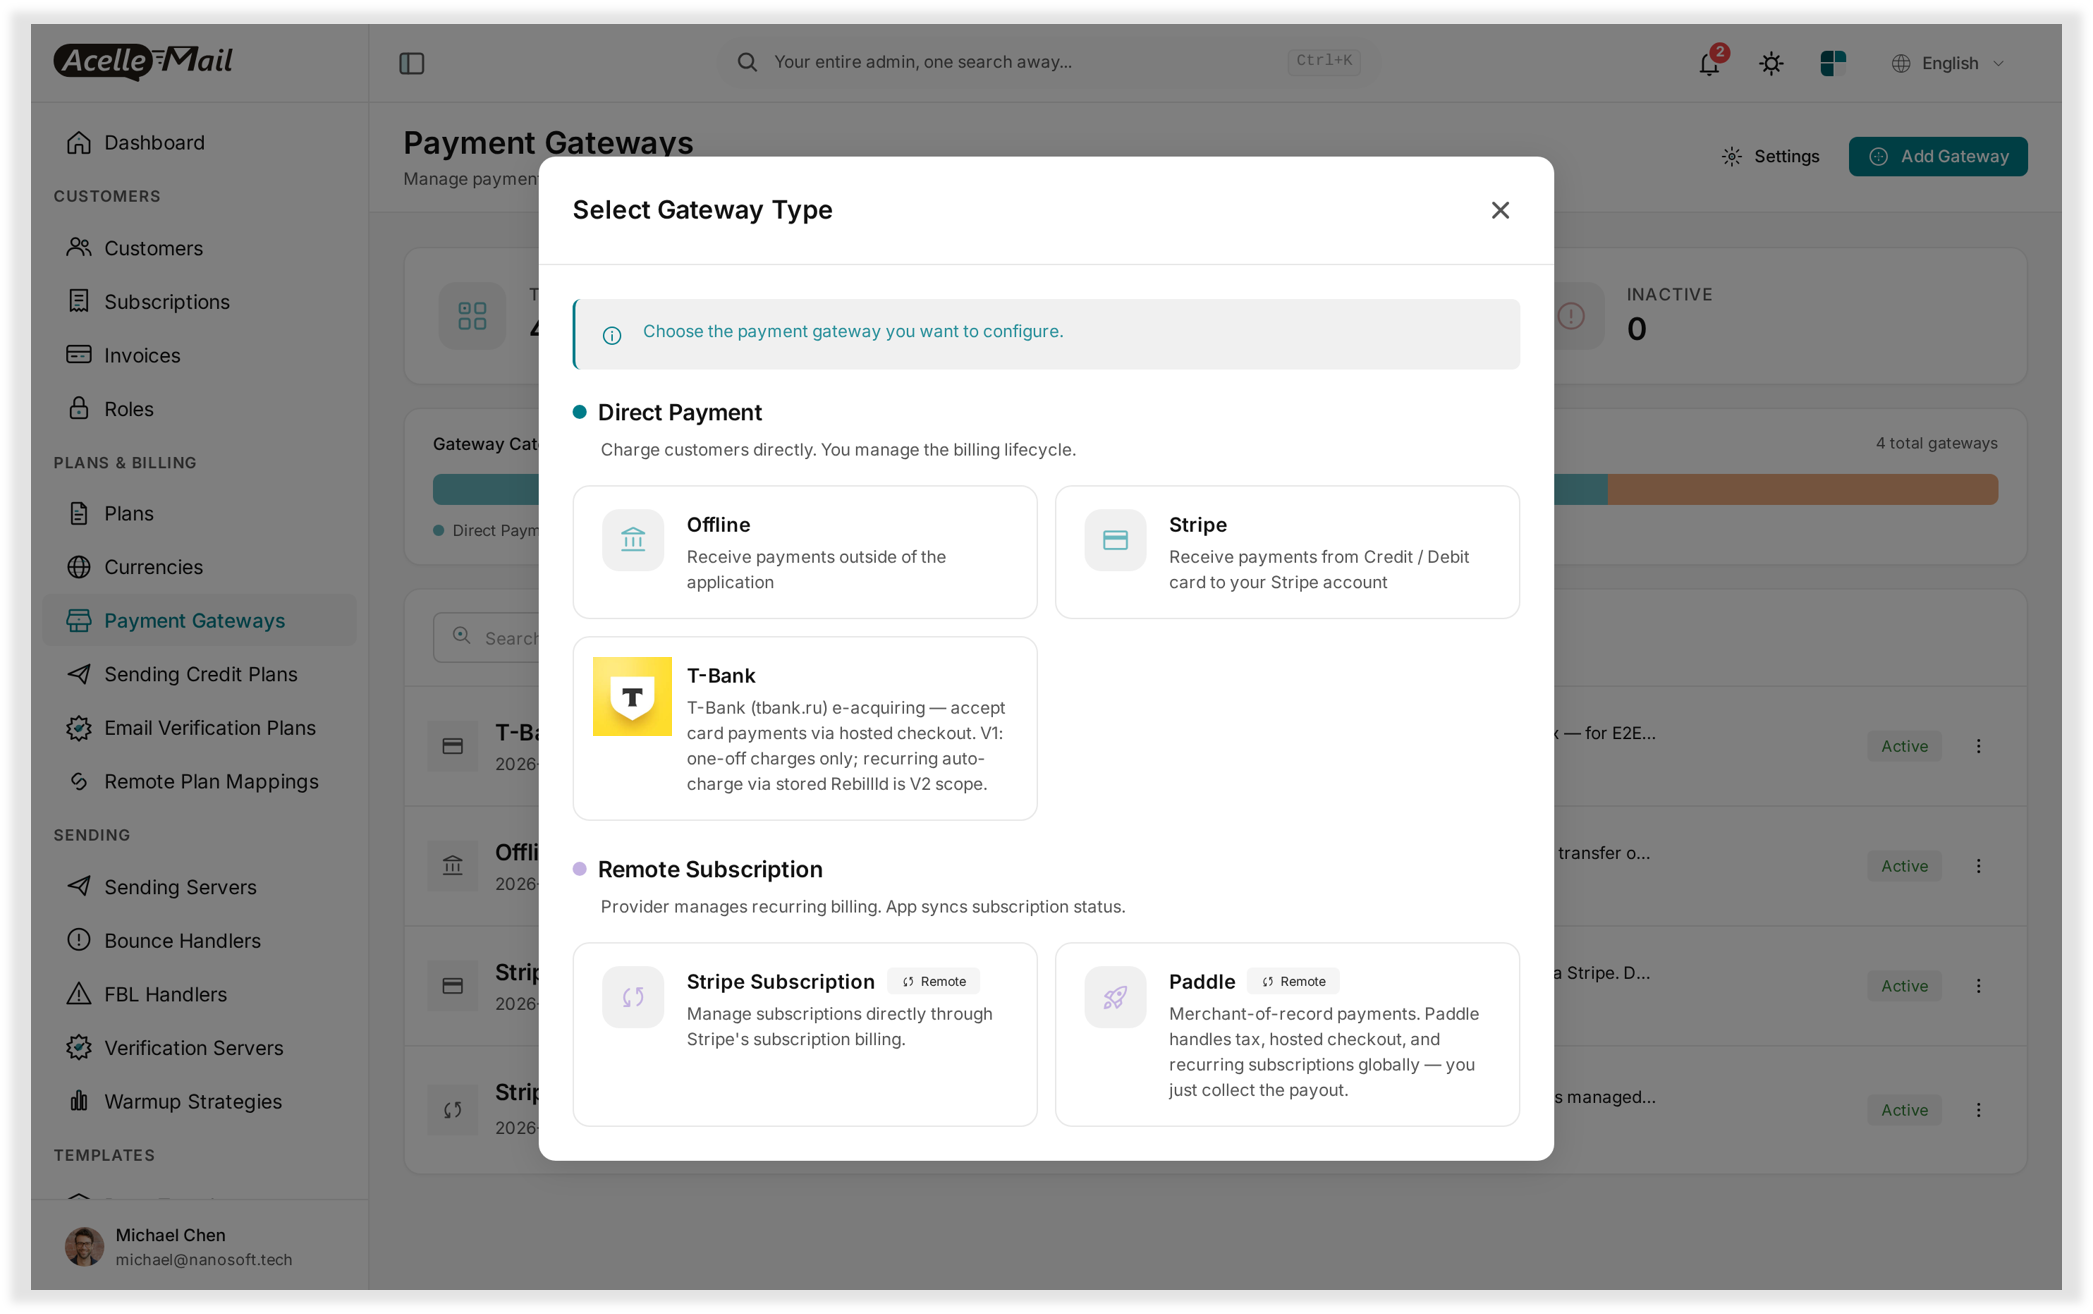This screenshot has width=2093, height=1314.
Task: Click the Customers people icon
Action: [78, 247]
